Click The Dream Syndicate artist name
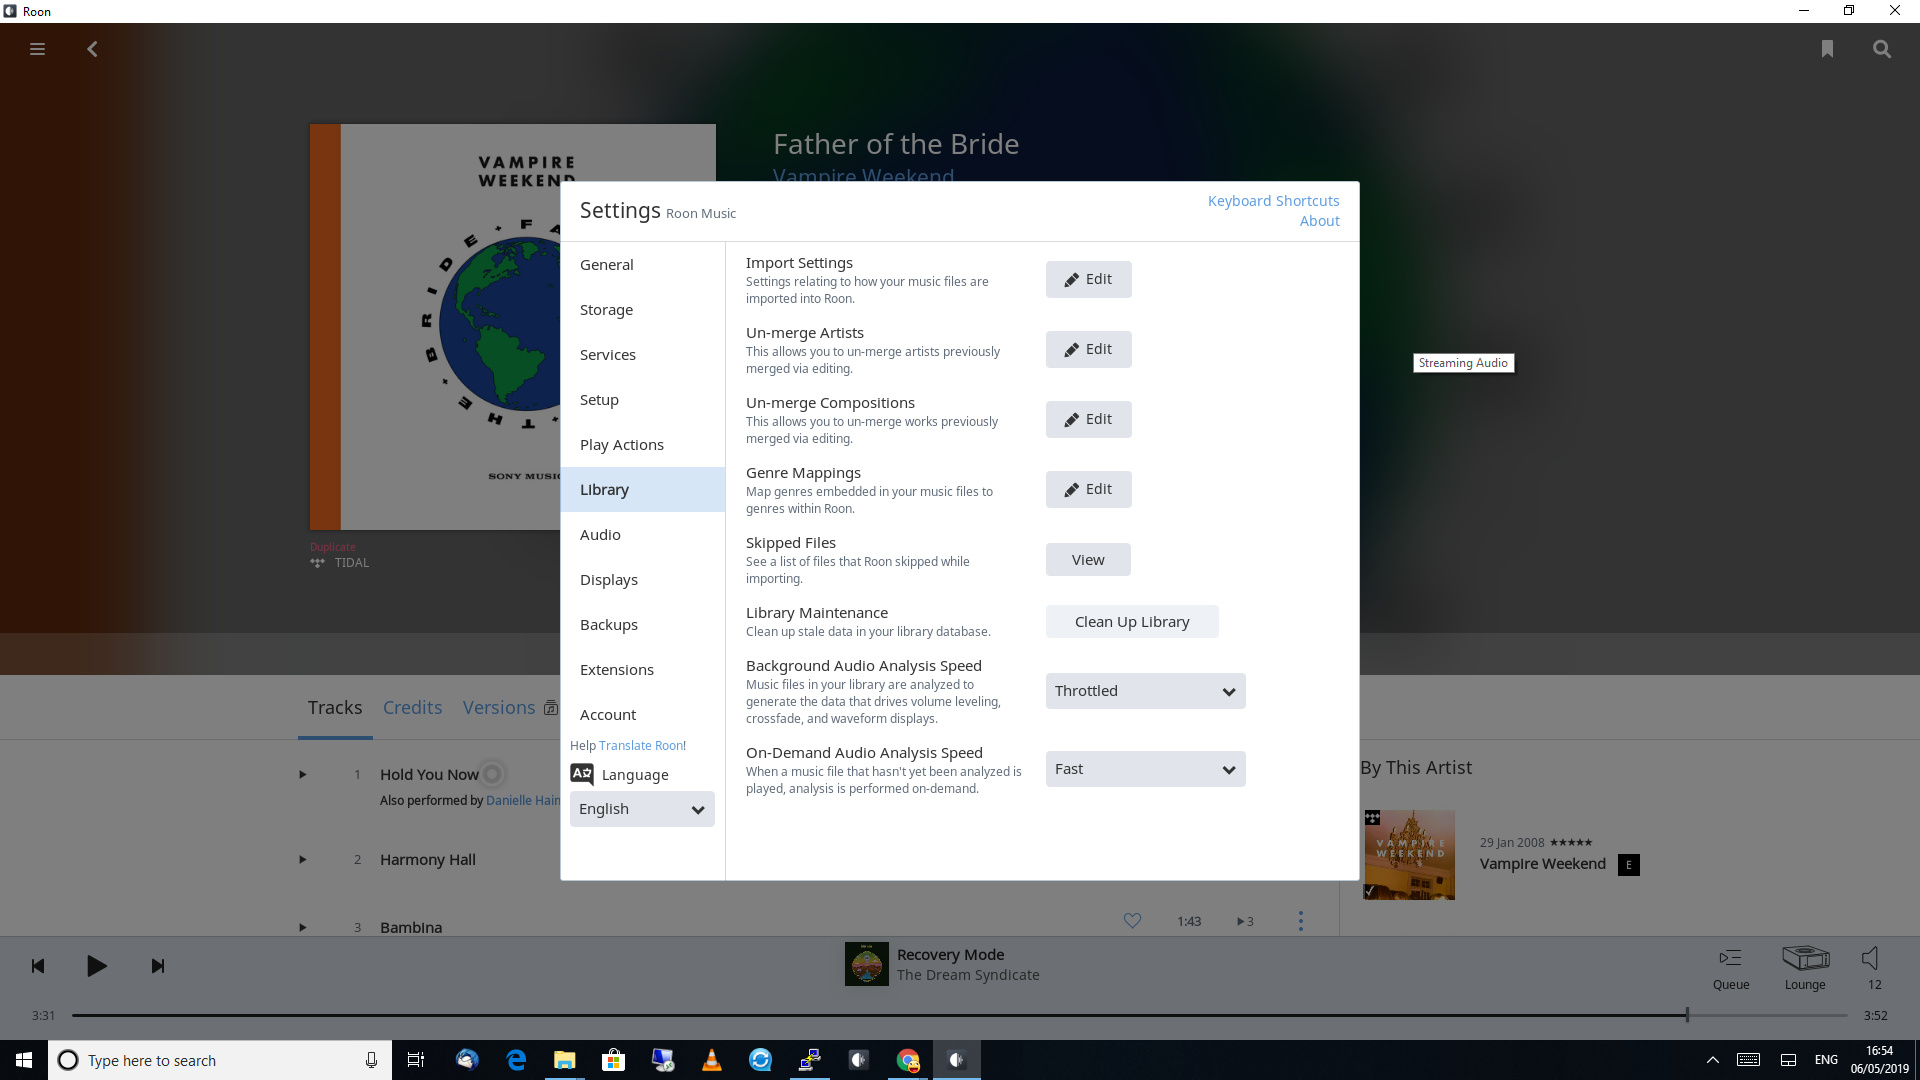1920x1080 pixels. (x=968, y=975)
